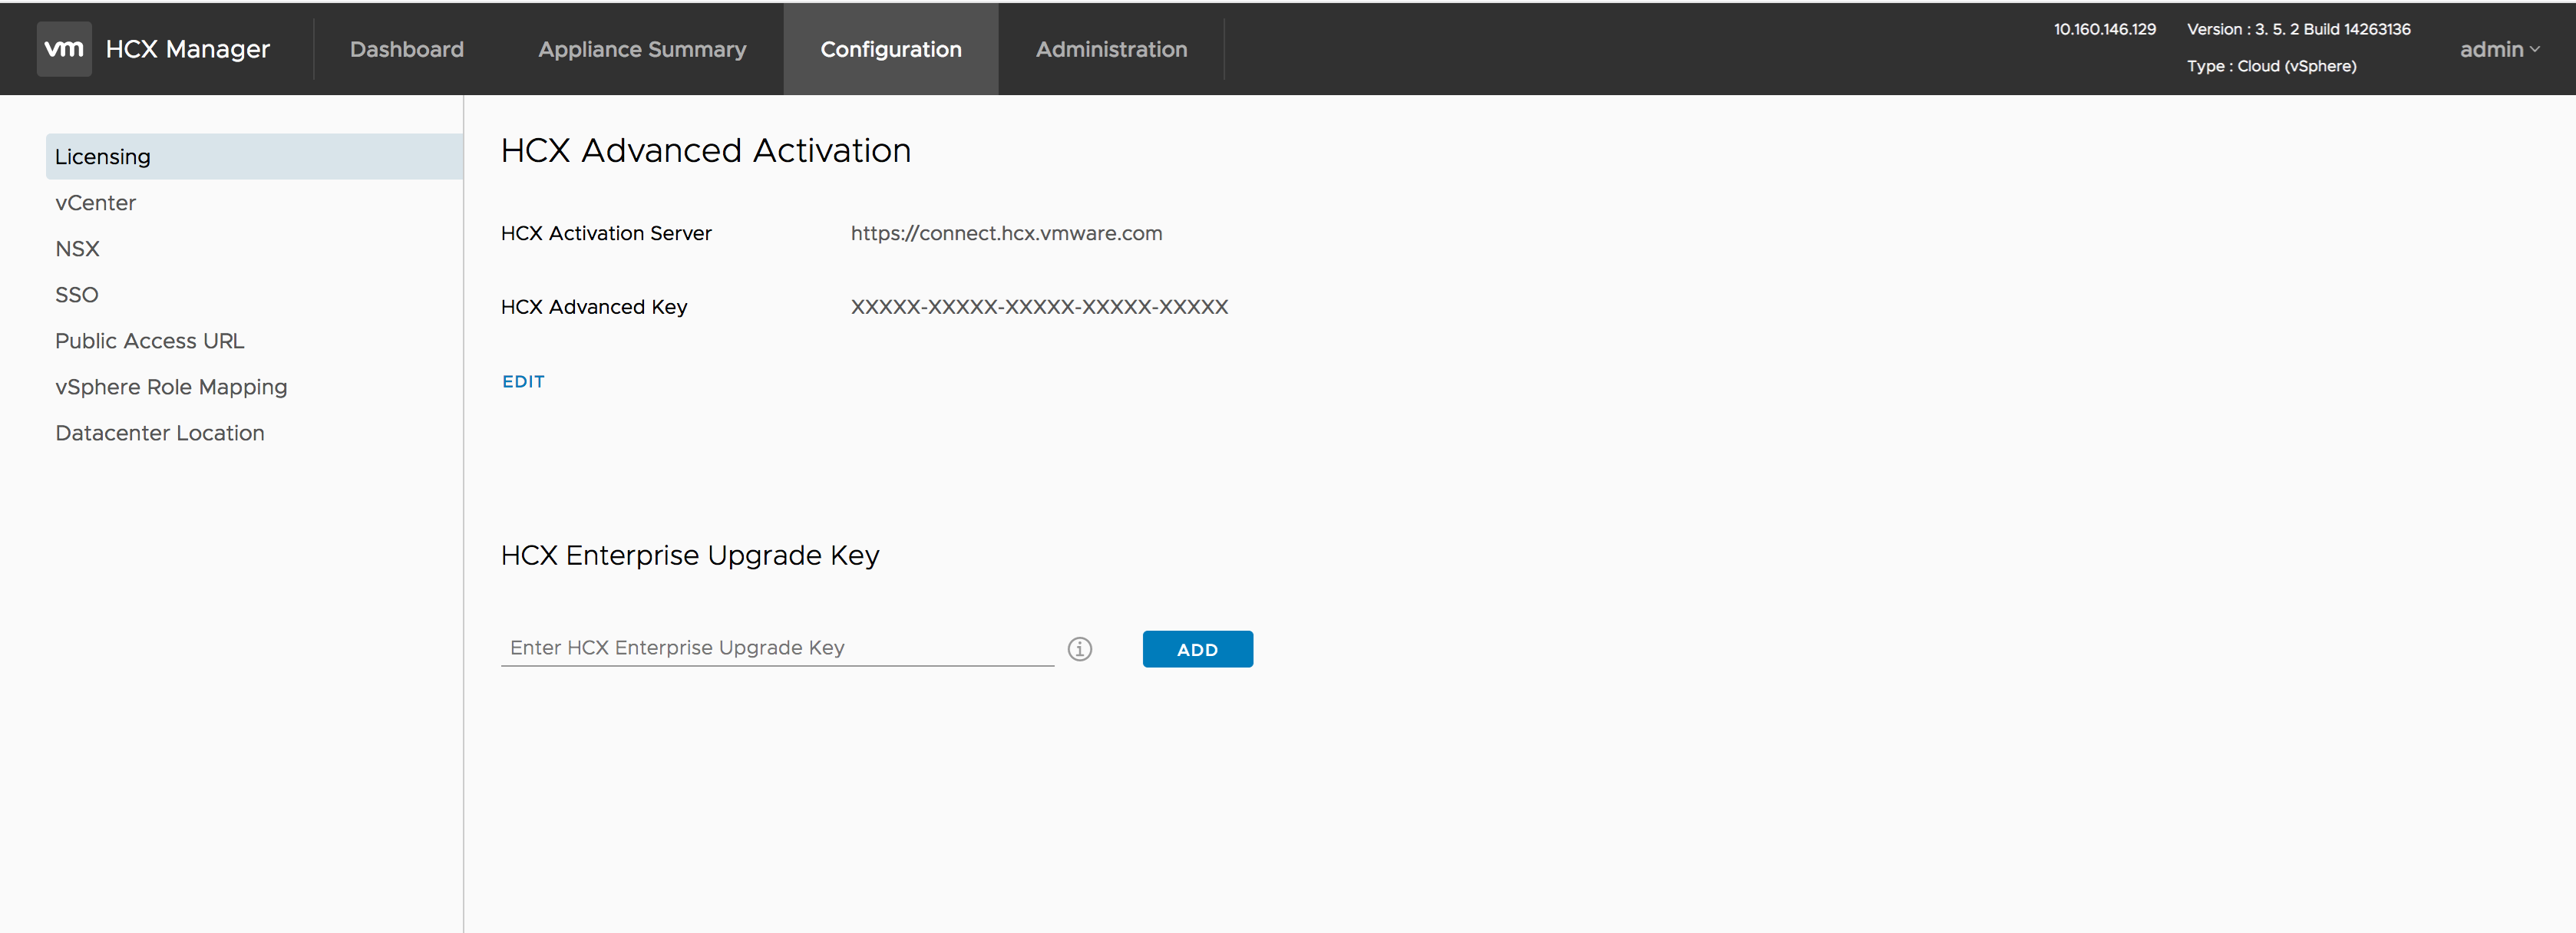The image size is (2576, 933).
Task: Click the VMware HCX Manager logo icon
Action: (61, 48)
